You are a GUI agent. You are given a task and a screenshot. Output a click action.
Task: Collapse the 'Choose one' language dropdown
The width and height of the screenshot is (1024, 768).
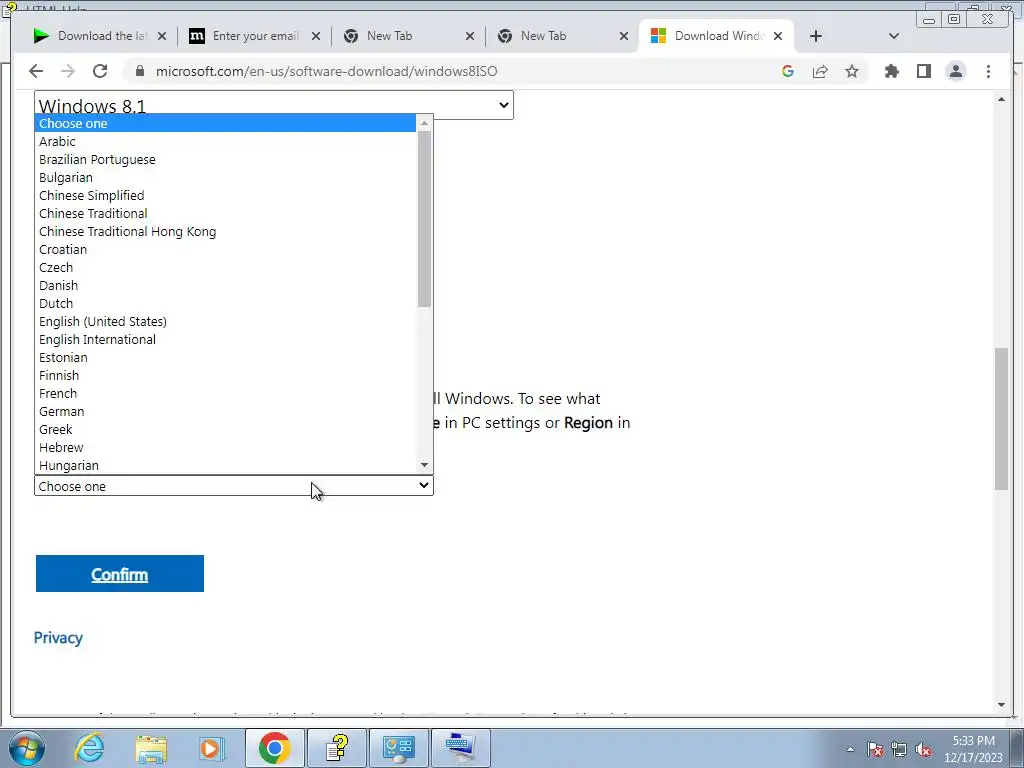pyautogui.click(x=234, y=486)
